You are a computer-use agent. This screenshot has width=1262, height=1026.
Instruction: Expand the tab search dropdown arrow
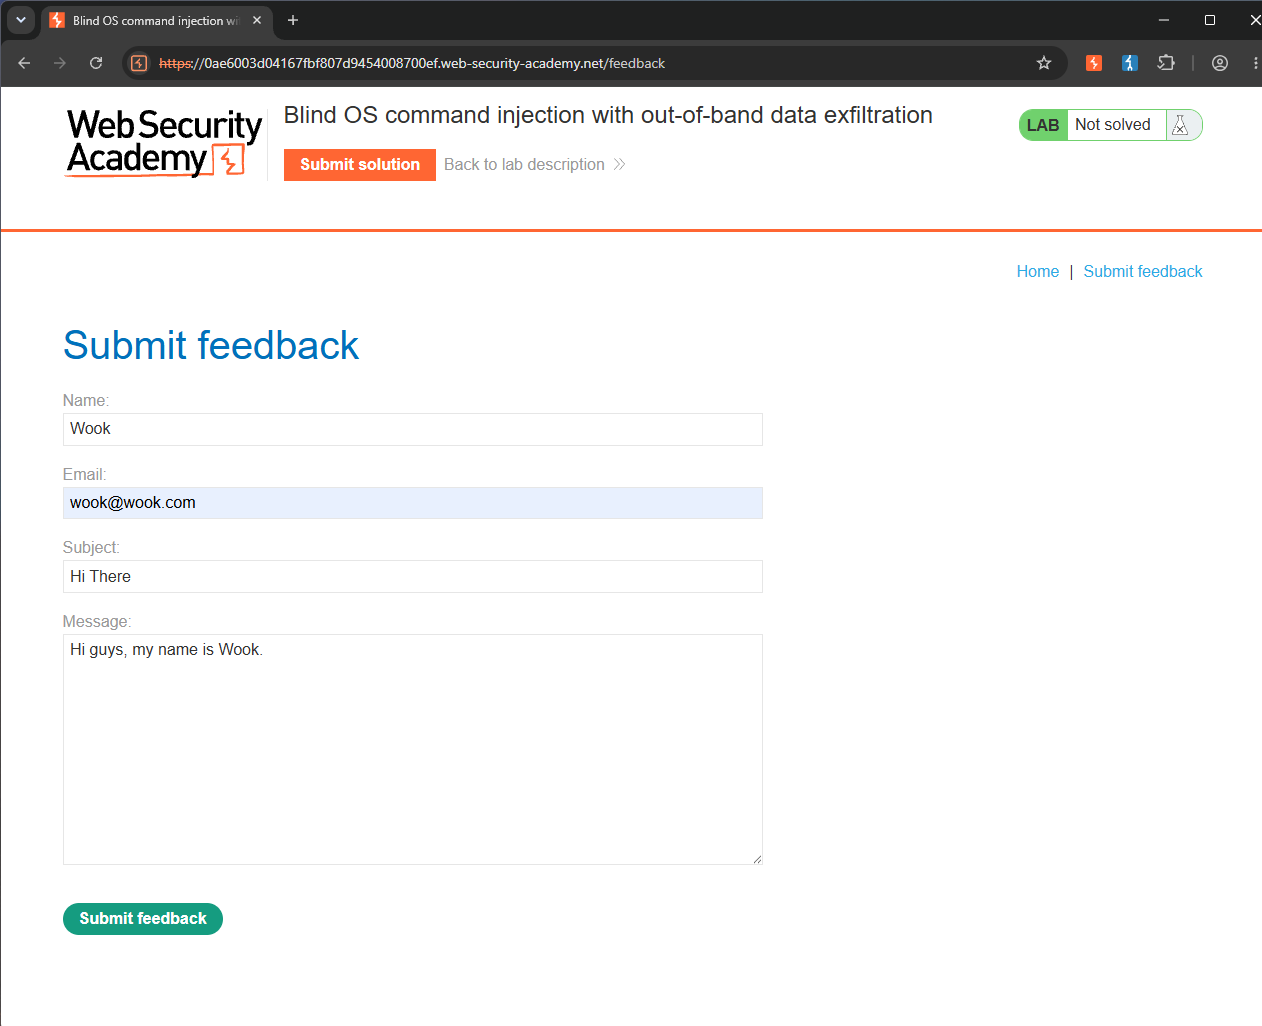pyautogui.click(x=21, y=20)
